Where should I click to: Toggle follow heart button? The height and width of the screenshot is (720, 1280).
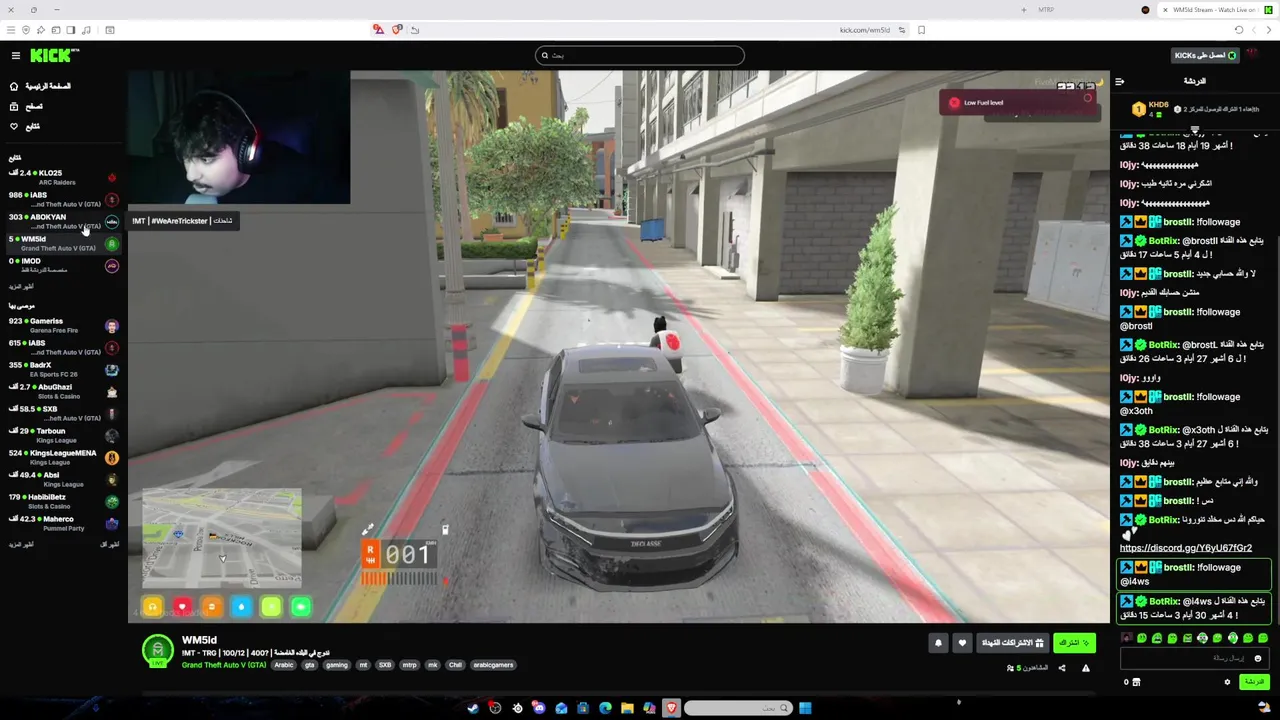click(x=962, y=643)
